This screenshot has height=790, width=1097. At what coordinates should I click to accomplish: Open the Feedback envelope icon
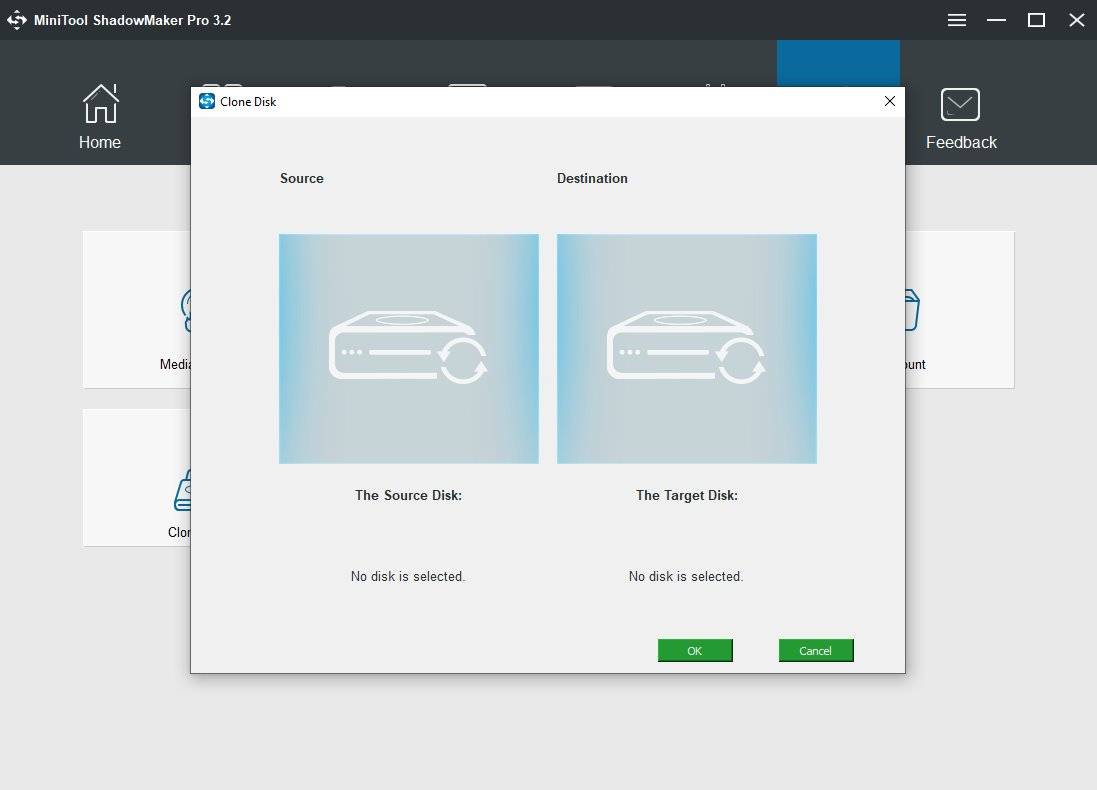[x=960, y=104]
